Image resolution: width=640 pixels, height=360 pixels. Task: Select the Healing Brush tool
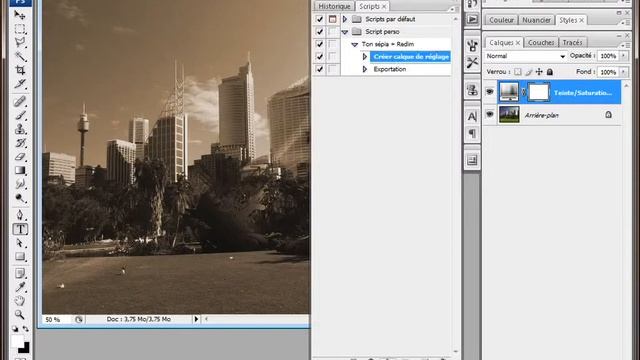click(x=20, y=101)
